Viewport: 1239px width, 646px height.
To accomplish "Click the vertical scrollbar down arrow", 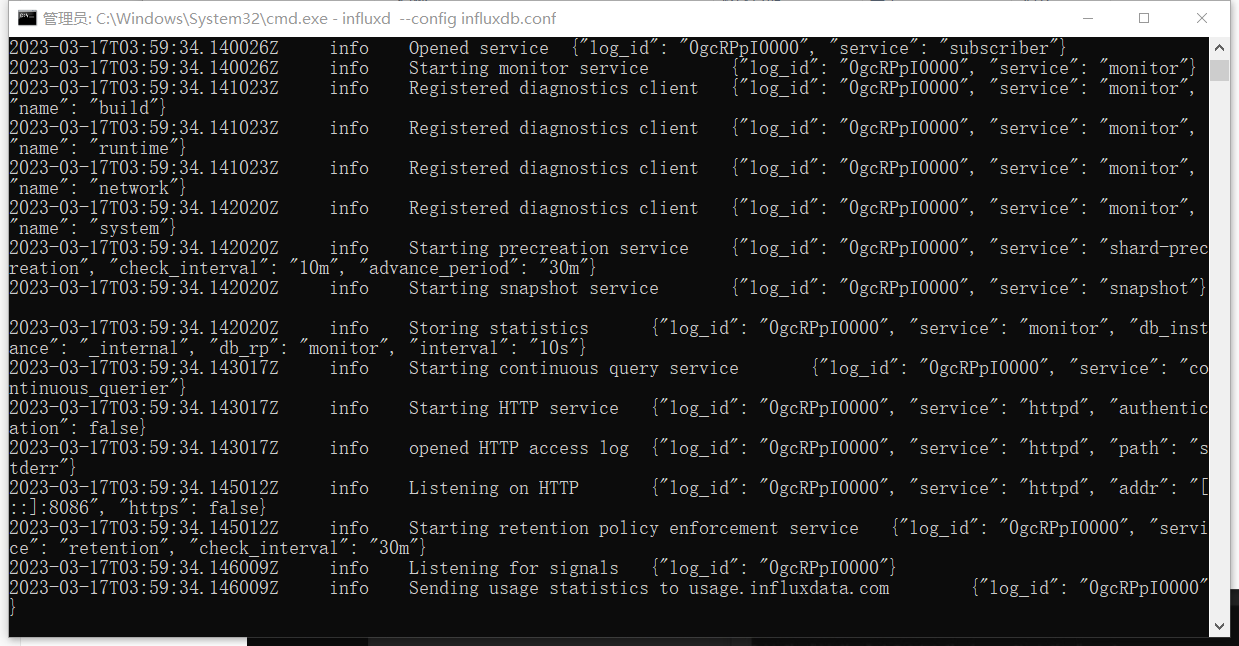I will (1219, 626).
